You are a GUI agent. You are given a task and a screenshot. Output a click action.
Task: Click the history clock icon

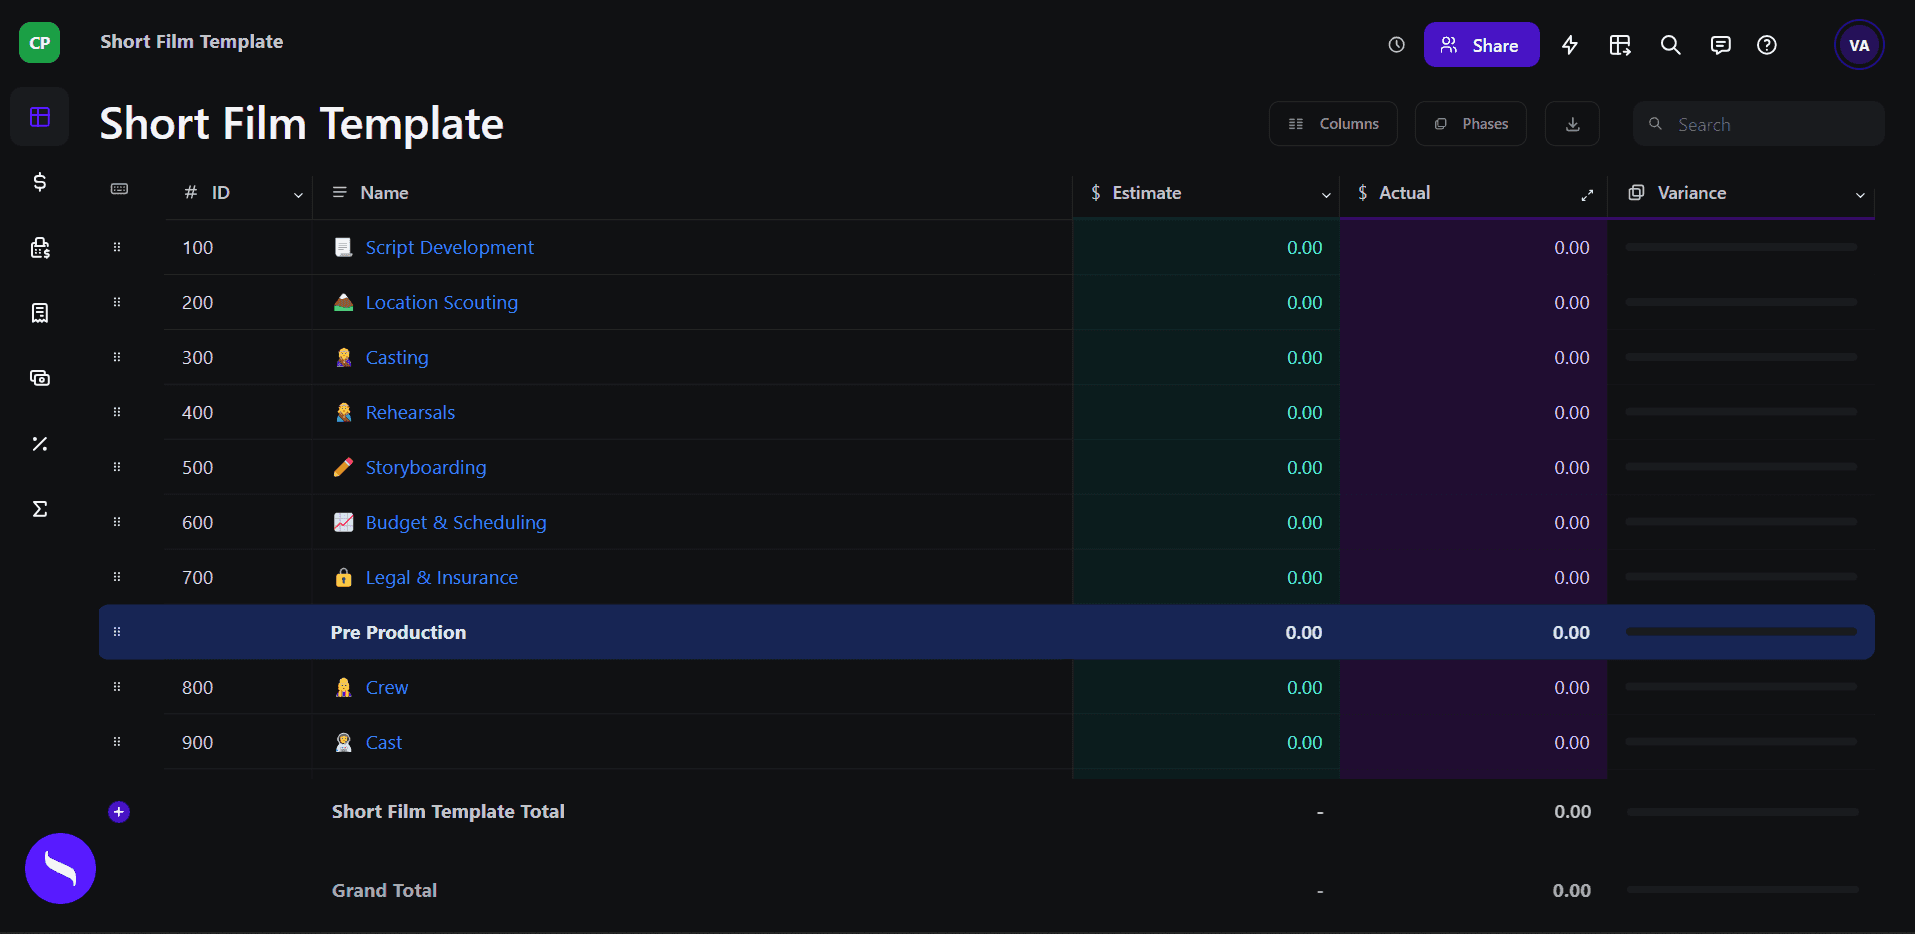click(1396, 45)
